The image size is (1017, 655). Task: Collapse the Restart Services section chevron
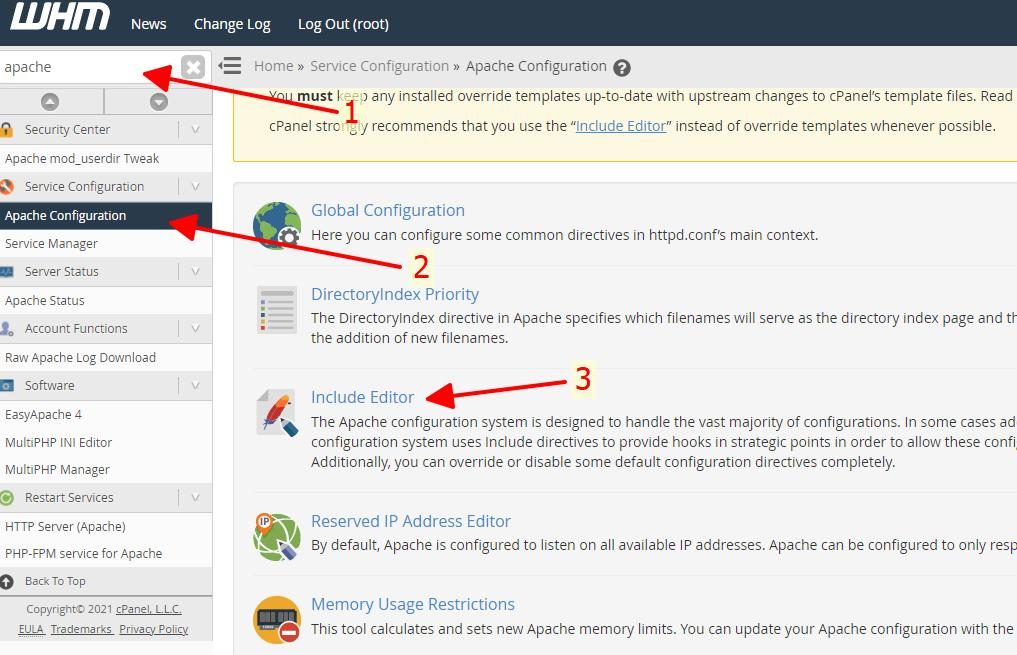195,498
